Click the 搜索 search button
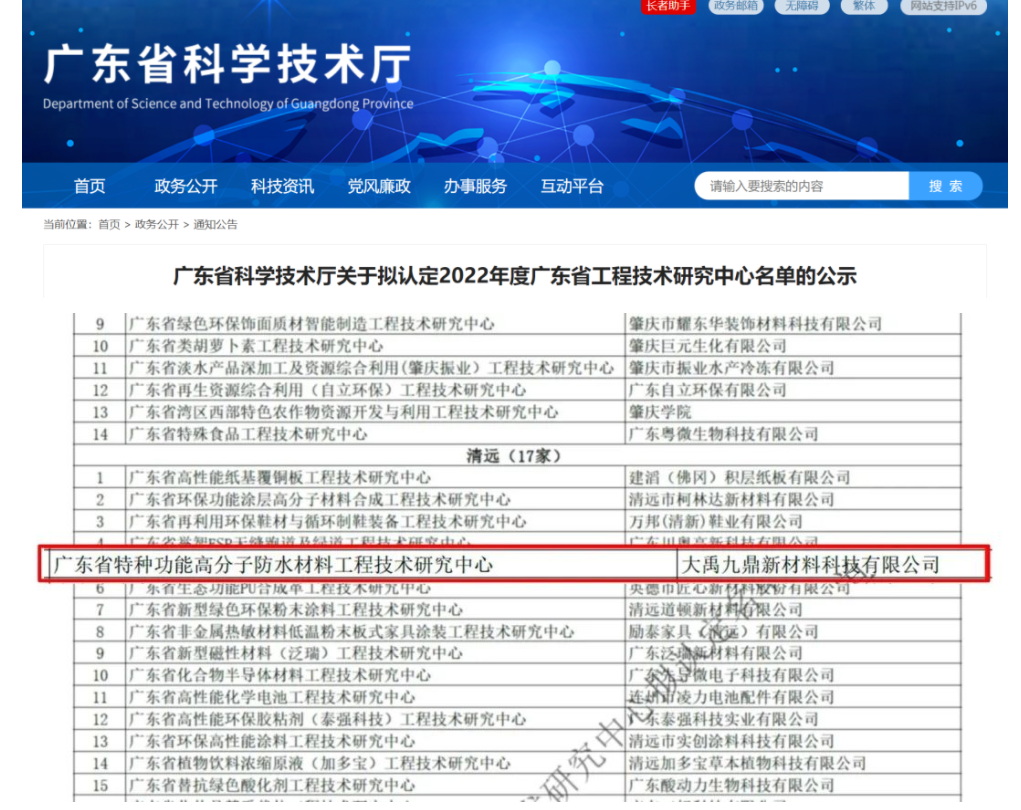Viewport: 1021px width, 810px height. tap(945, 186)
